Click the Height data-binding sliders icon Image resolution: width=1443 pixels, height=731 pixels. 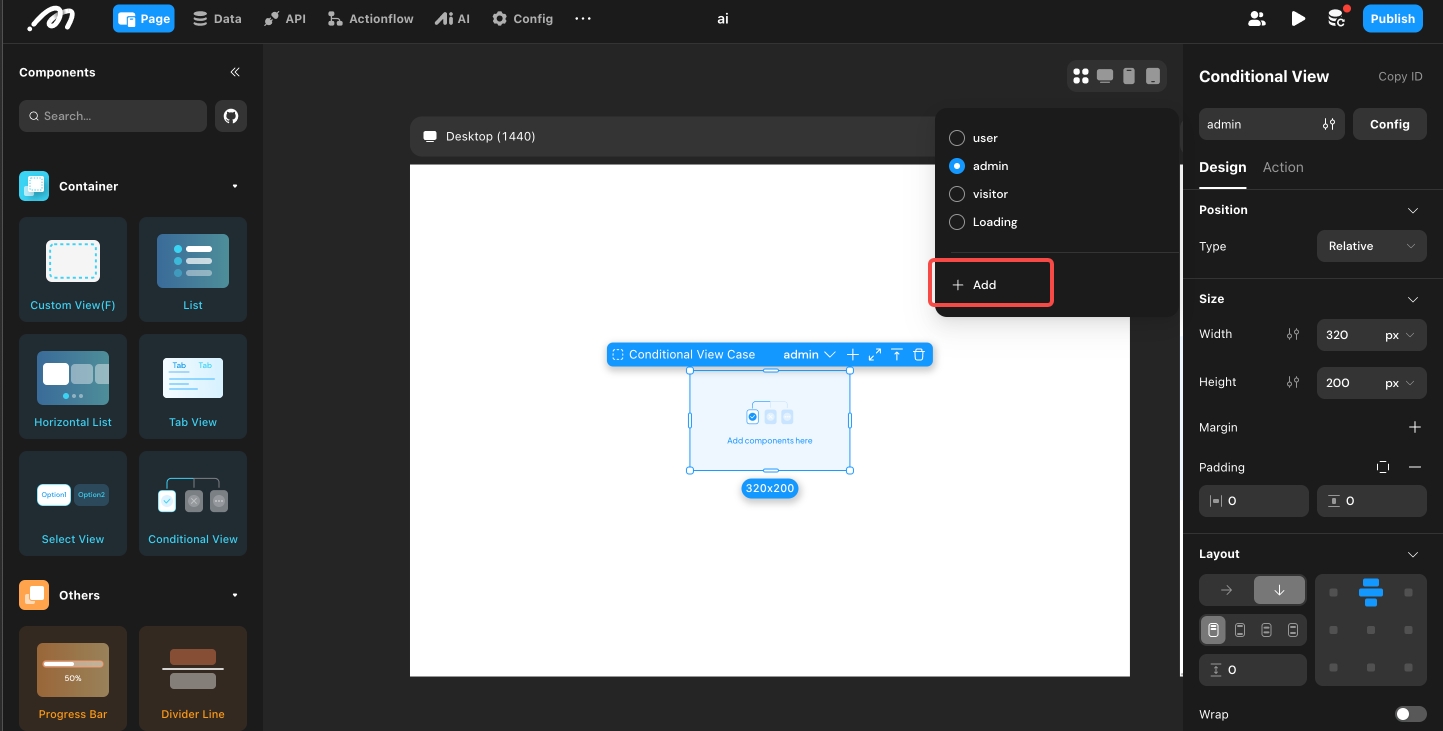point(1293,382)
